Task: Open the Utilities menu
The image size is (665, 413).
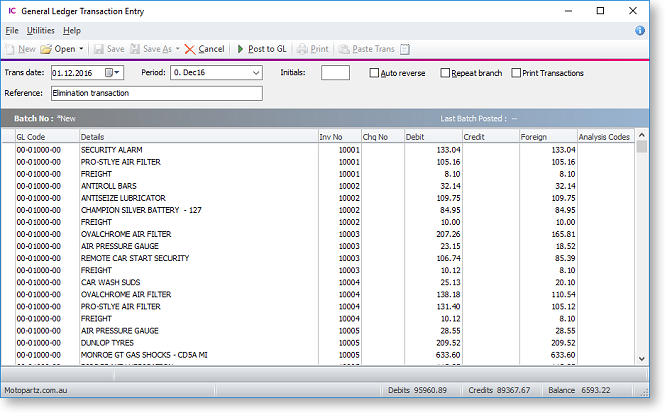Action: tap(41, 31)
